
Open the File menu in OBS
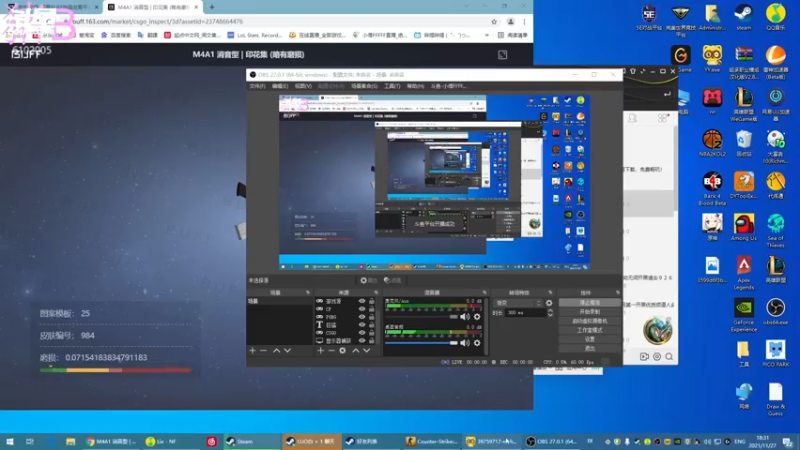tap(257, 86)
